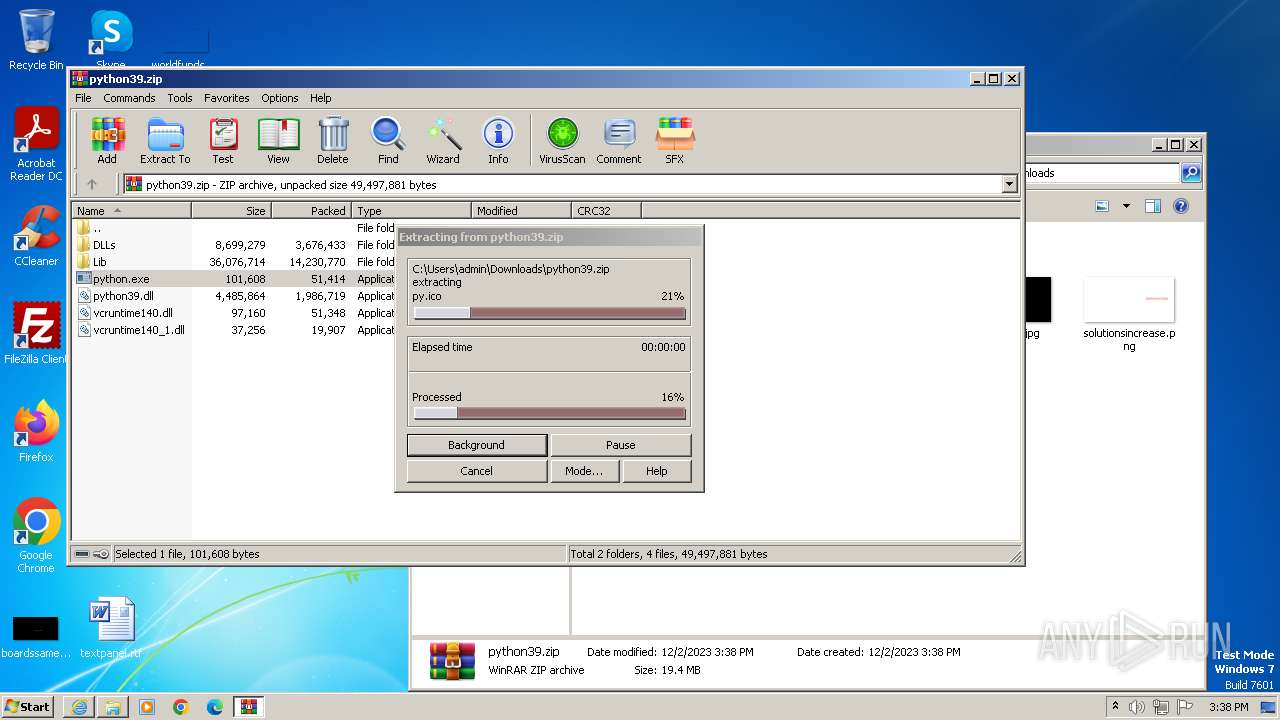Show hidden tray icons arrow

(x=1115, y=706)
